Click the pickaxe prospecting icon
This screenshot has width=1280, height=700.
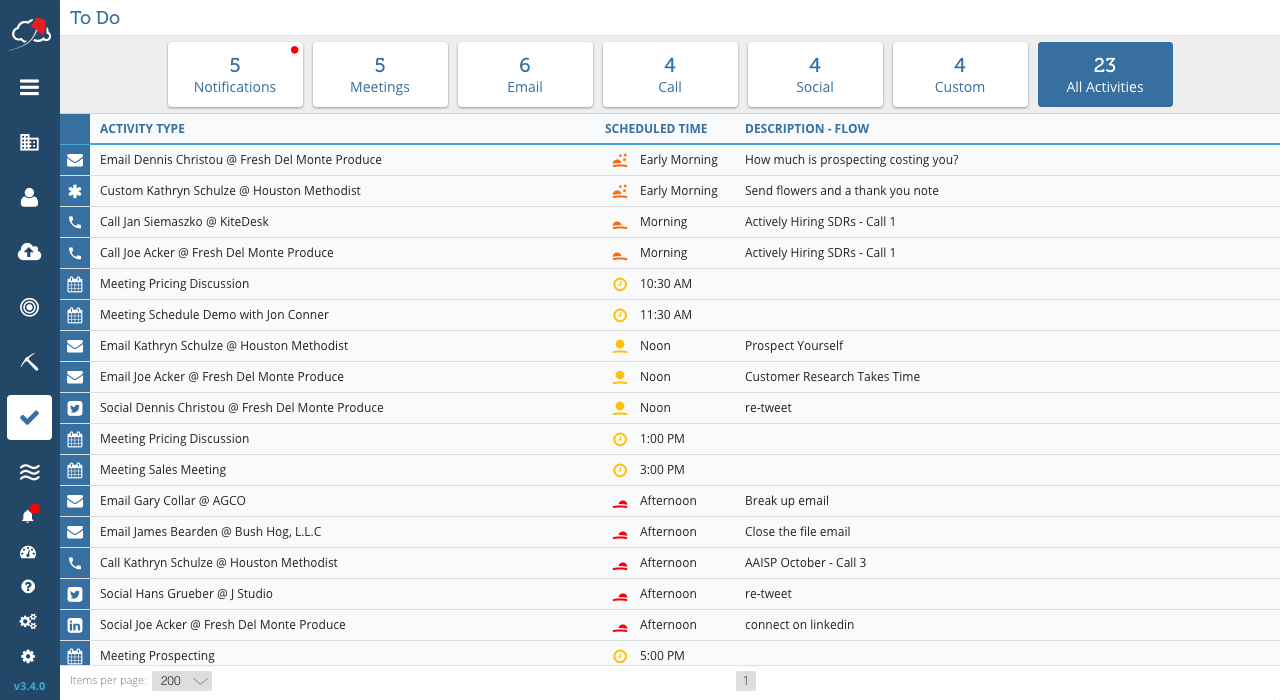[29, 362]
